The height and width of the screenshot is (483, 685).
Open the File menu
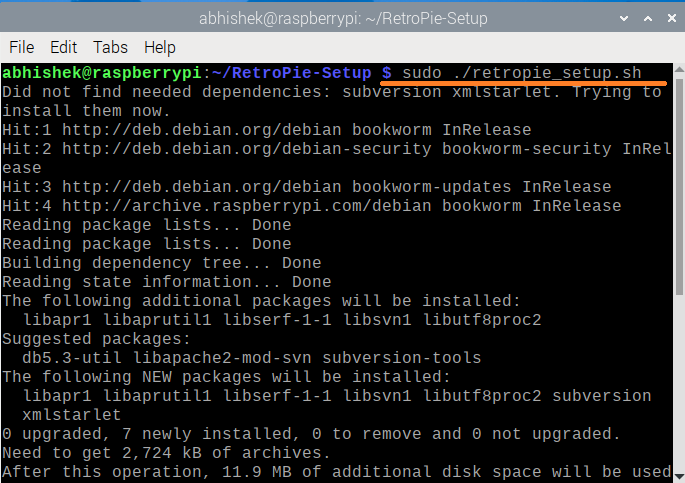pyautogui.click(x=21, y=47)
